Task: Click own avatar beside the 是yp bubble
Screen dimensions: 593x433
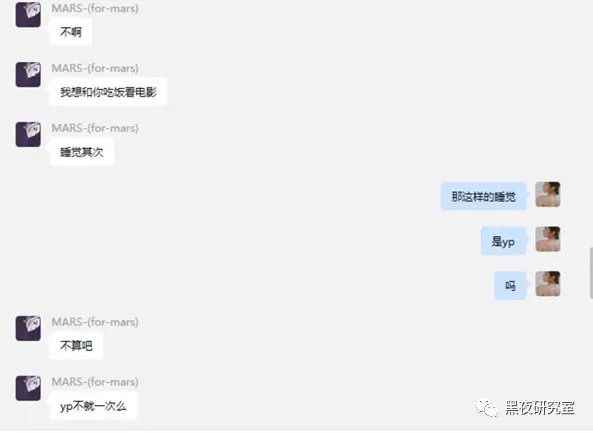Action: point(548,239)
